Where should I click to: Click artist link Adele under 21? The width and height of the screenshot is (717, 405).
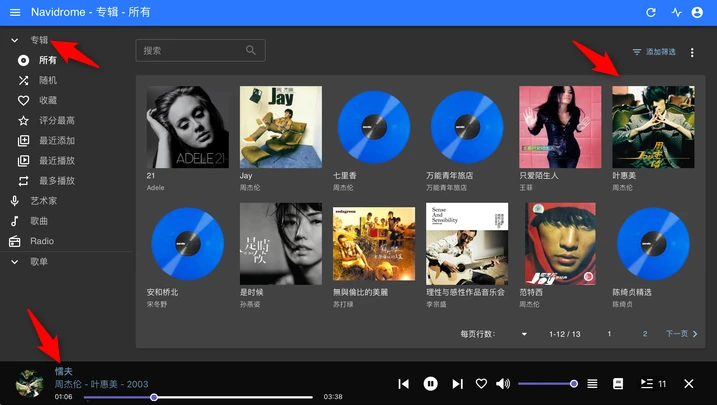(x=155, y=188)
